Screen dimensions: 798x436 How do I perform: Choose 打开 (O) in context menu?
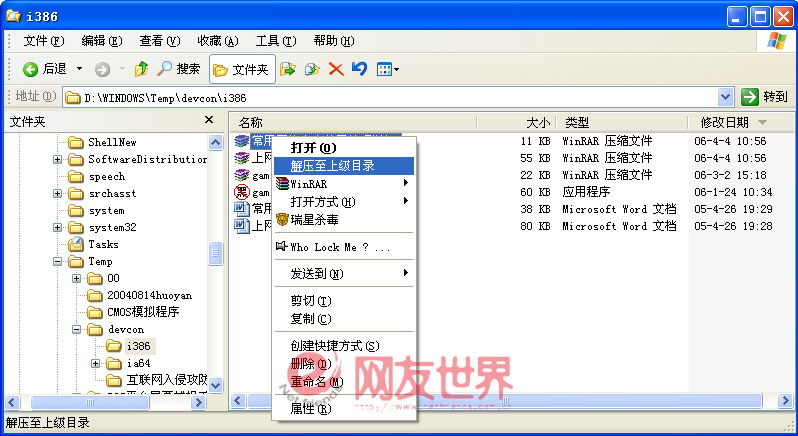344,148
